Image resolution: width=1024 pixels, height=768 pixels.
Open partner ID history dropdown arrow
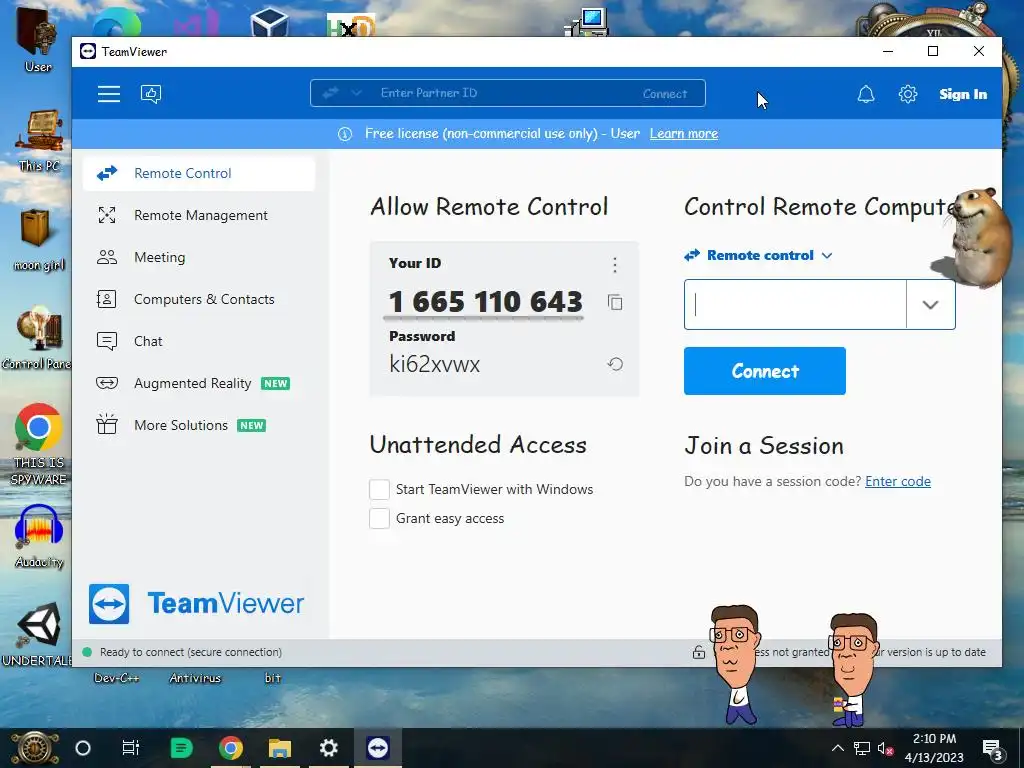pos(931,304)
